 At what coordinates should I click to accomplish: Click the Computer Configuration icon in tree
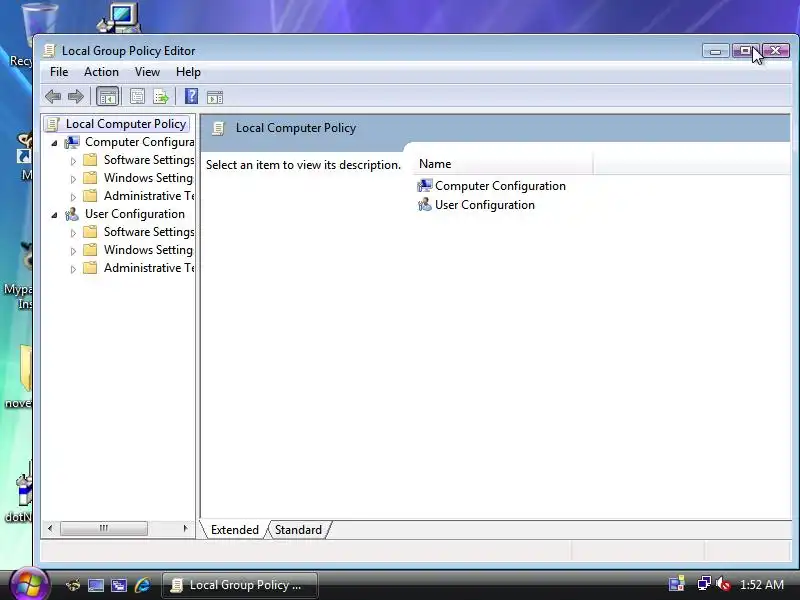click(72, 142)
